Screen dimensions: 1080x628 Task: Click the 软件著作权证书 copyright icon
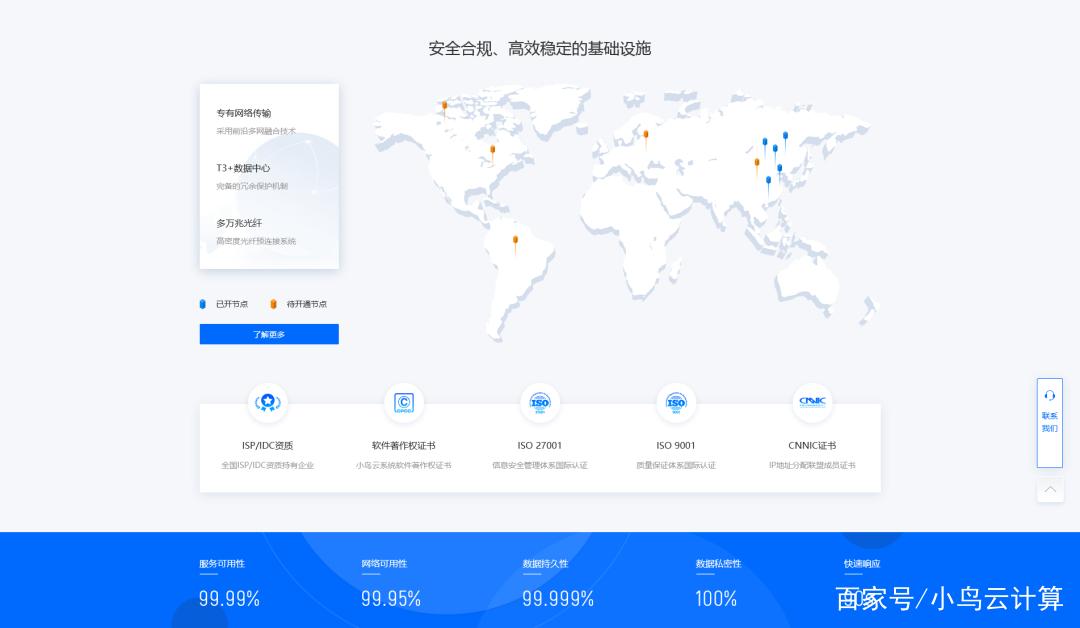(404, 402)
